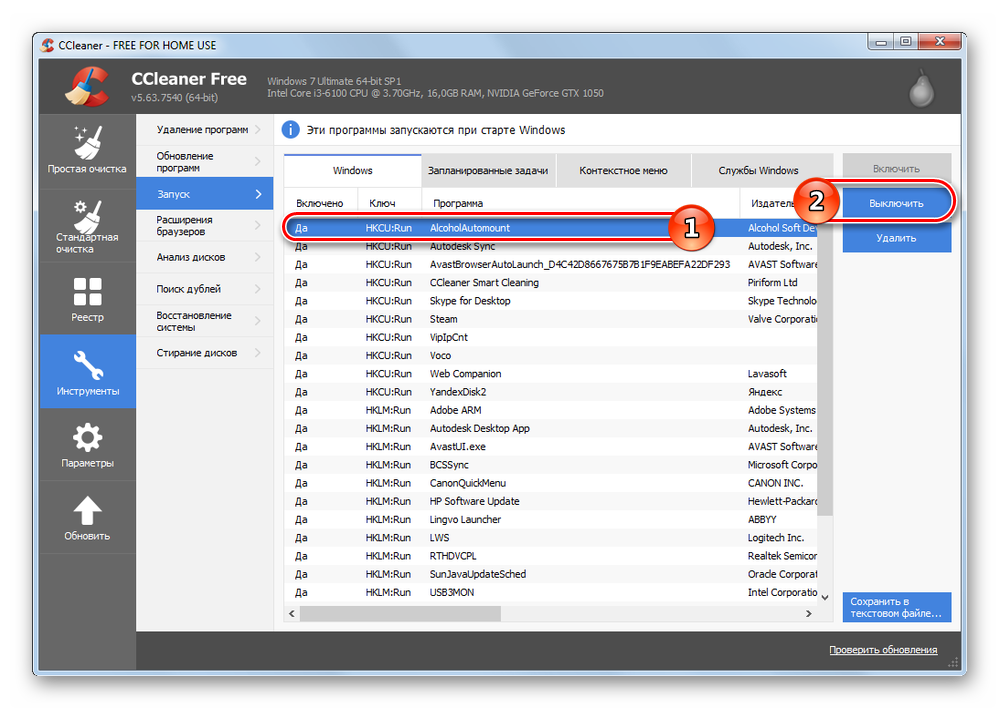The image size is (1000, 709).
Task: Click the Инструменты wrench icon
Action: pyautogui.click(x=87, y=364)
